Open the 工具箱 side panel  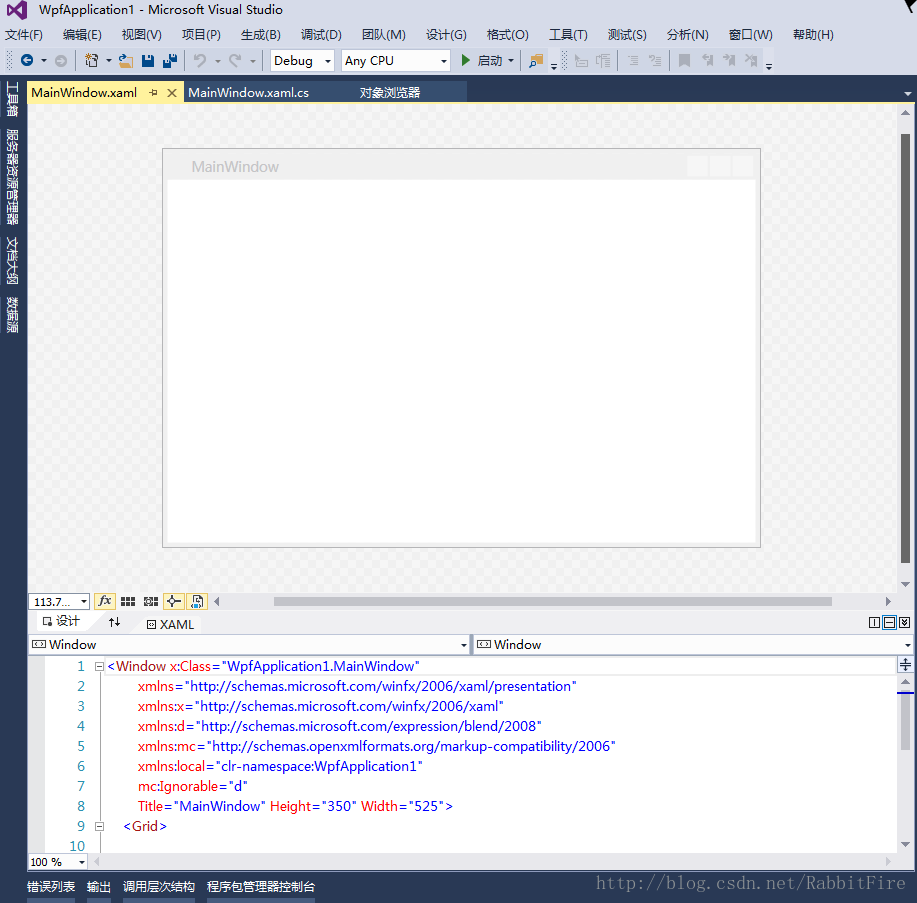12,99
